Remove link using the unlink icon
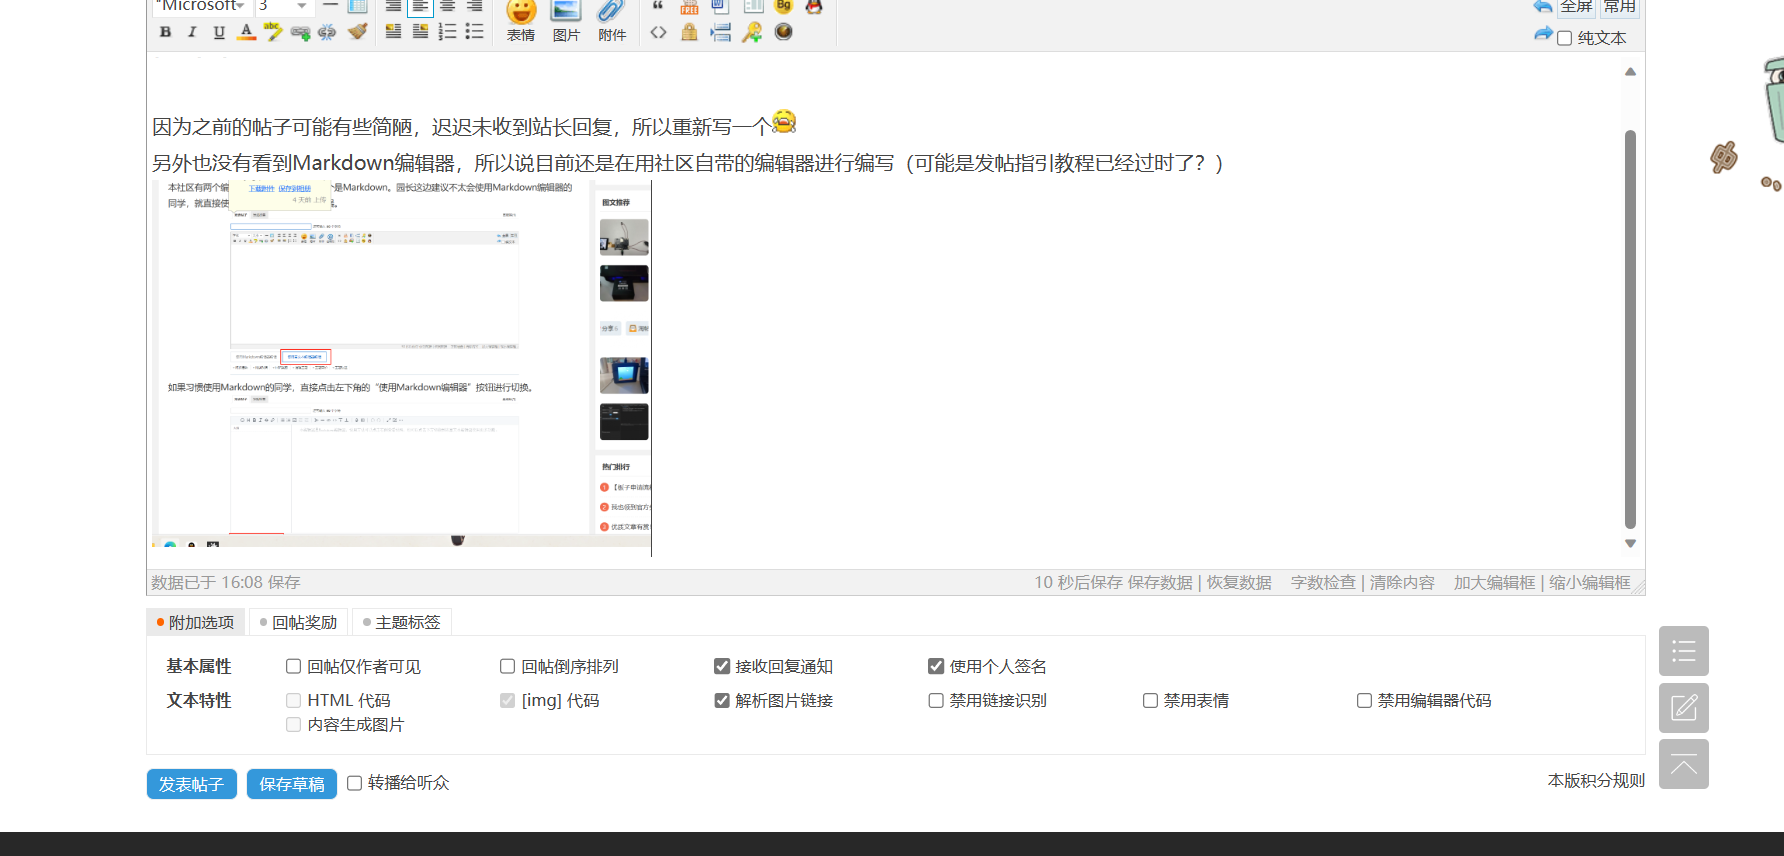Screen dimensions: 1784x856 327,32
